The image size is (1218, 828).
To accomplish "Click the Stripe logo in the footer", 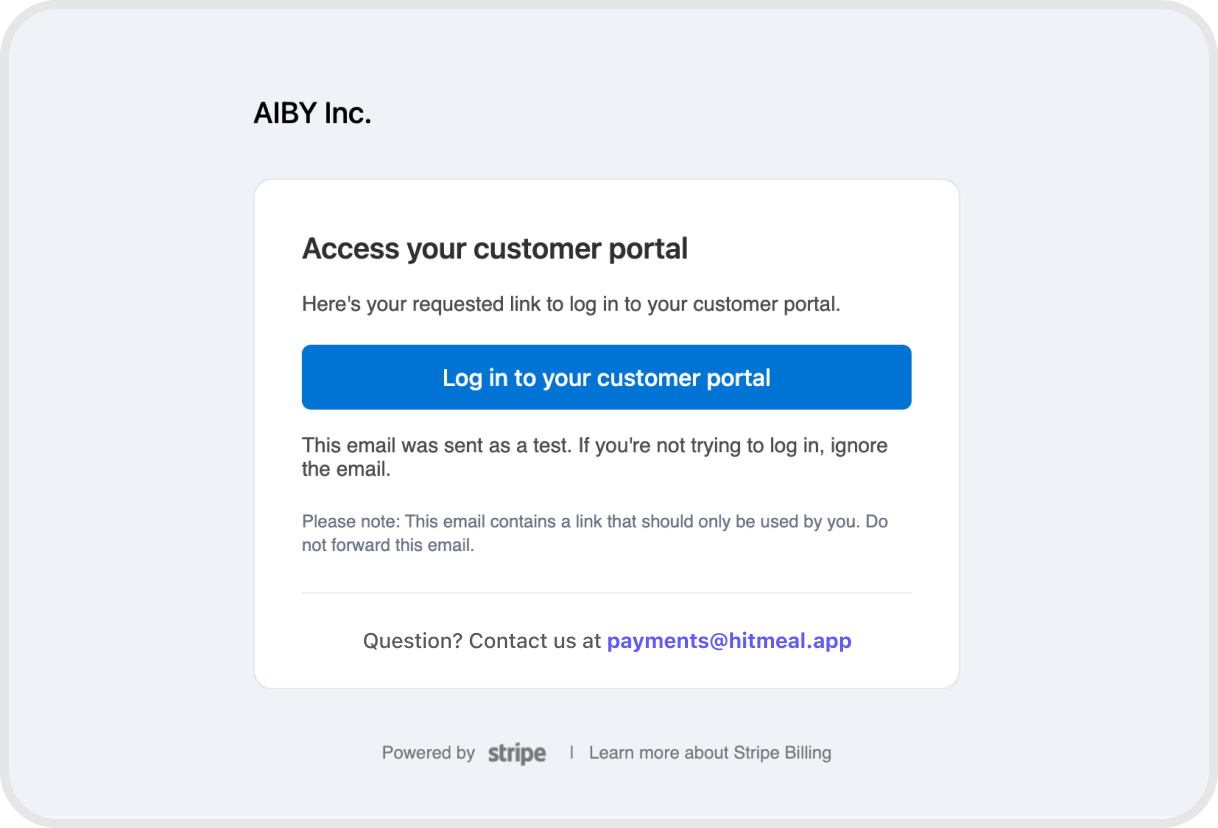I will pos(517,753).
